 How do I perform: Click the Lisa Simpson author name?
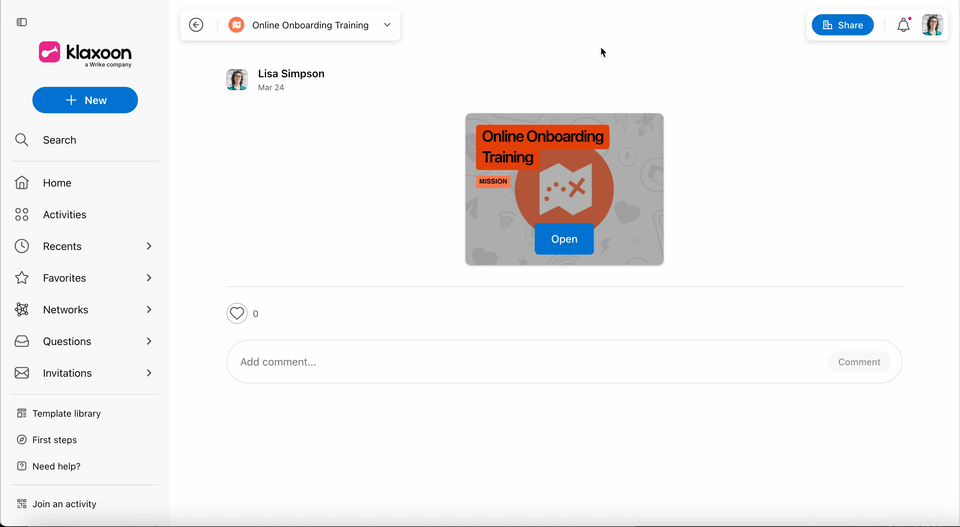[291, 73]
